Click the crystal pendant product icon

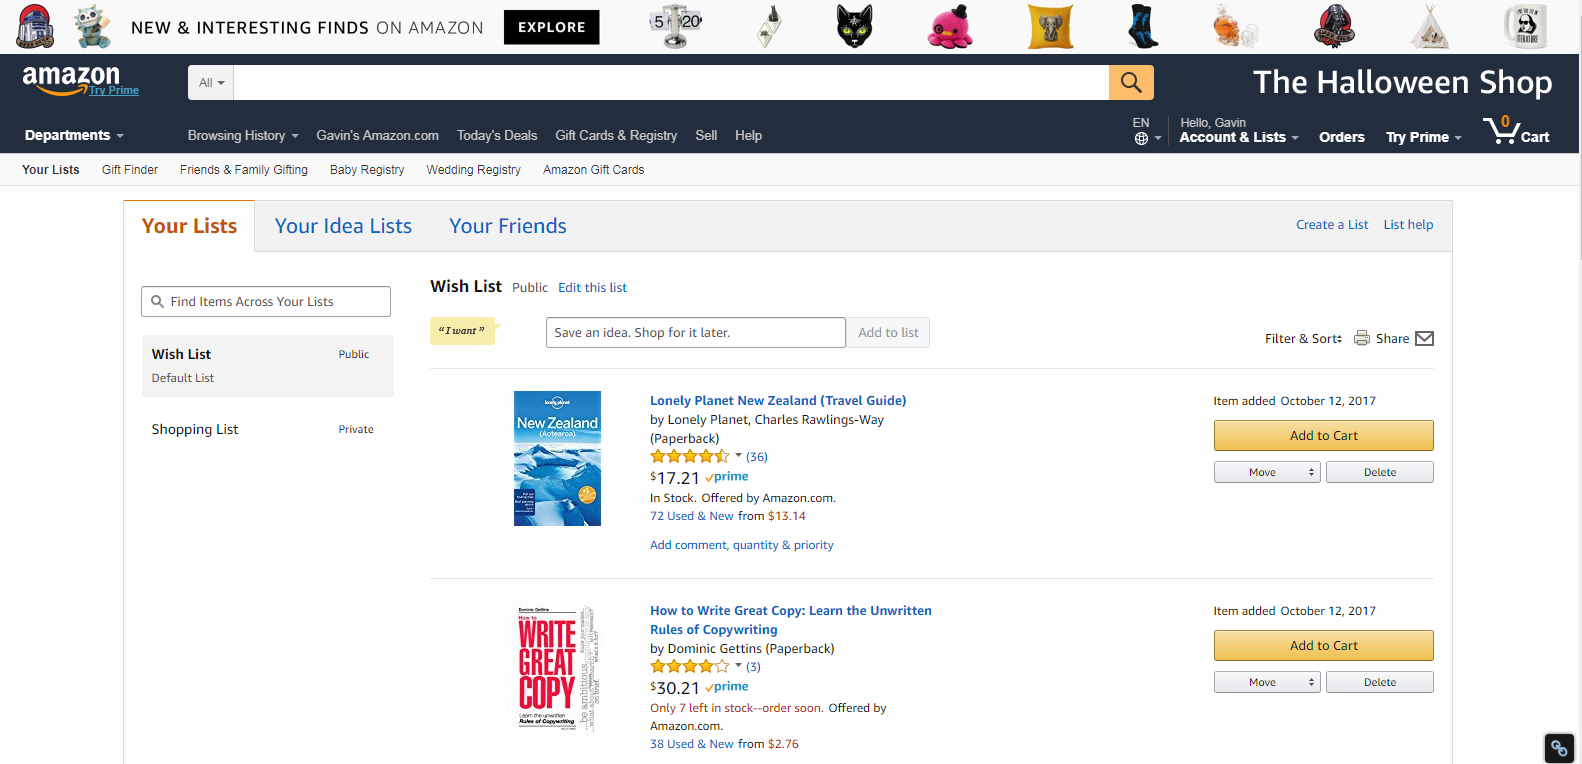[769, 27]
